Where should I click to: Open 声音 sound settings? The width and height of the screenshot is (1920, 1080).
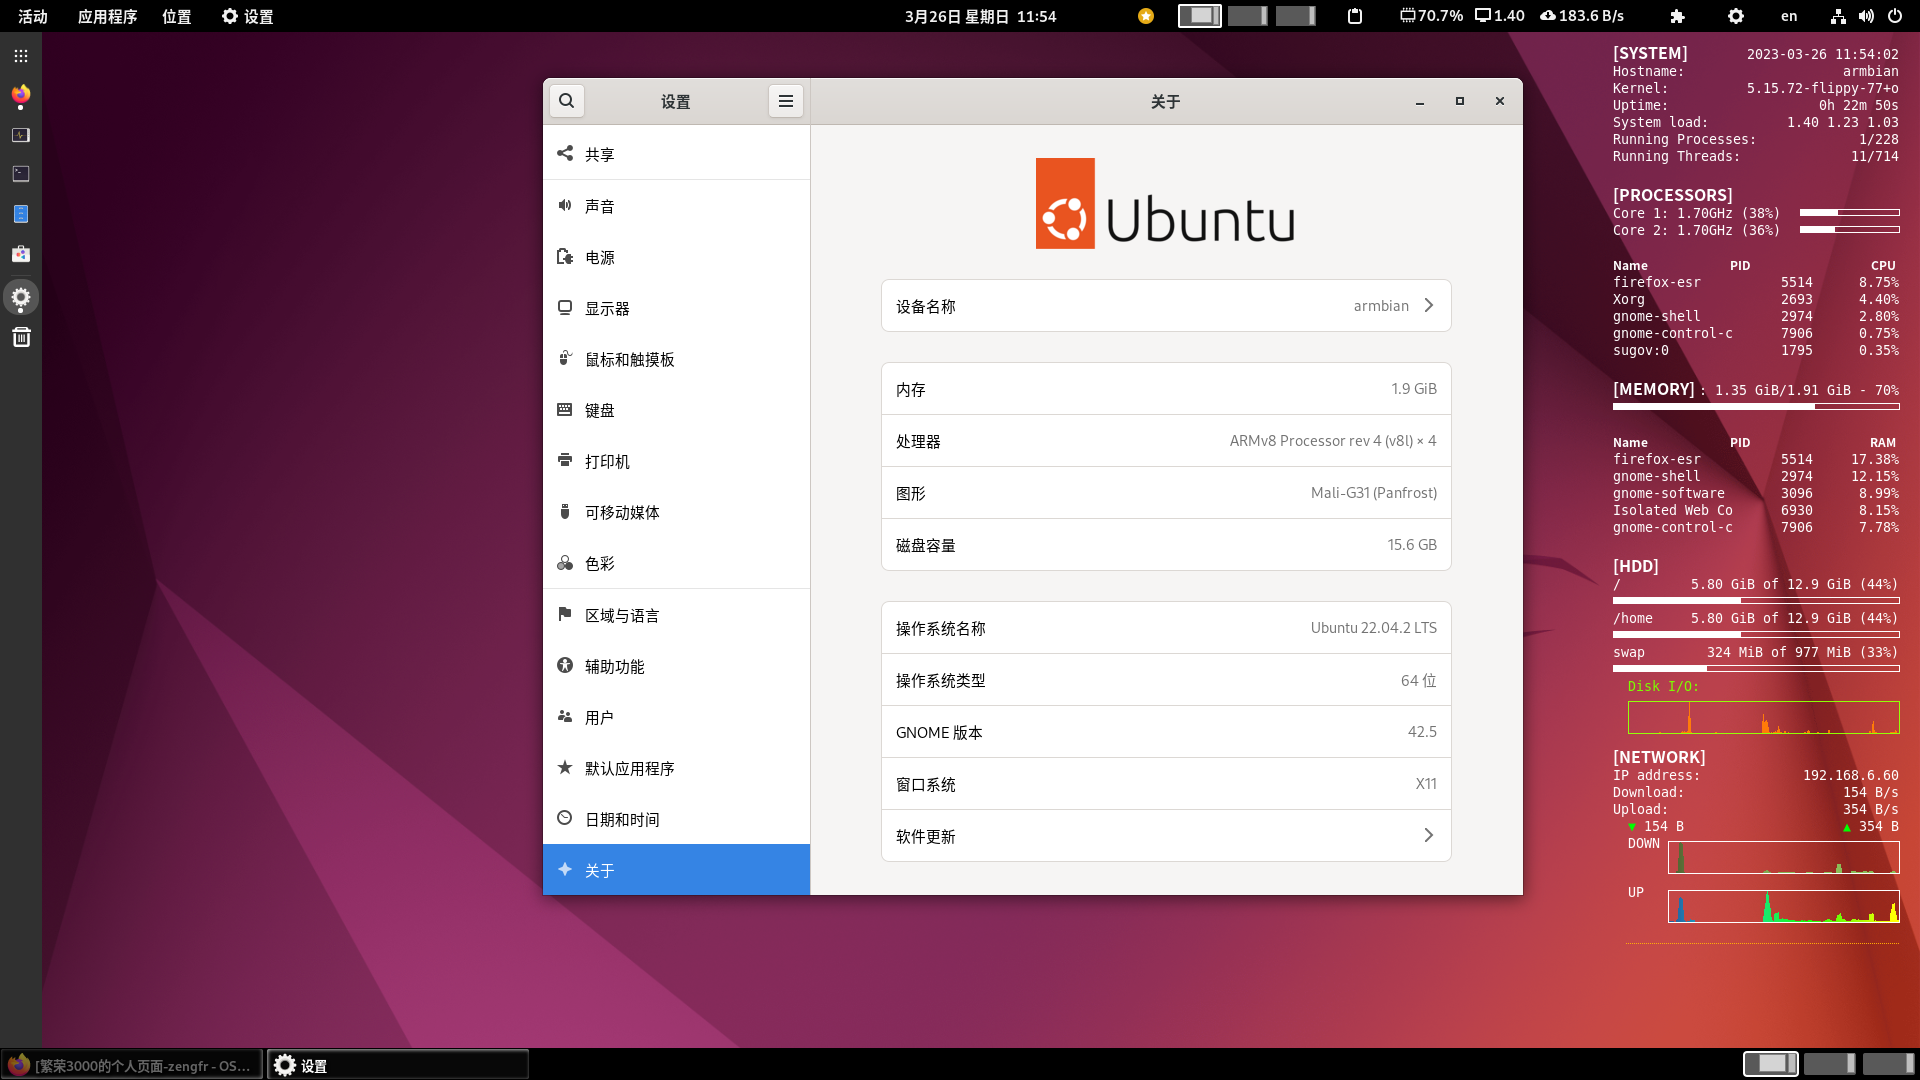pyautogui.click(x=676, y=206)
